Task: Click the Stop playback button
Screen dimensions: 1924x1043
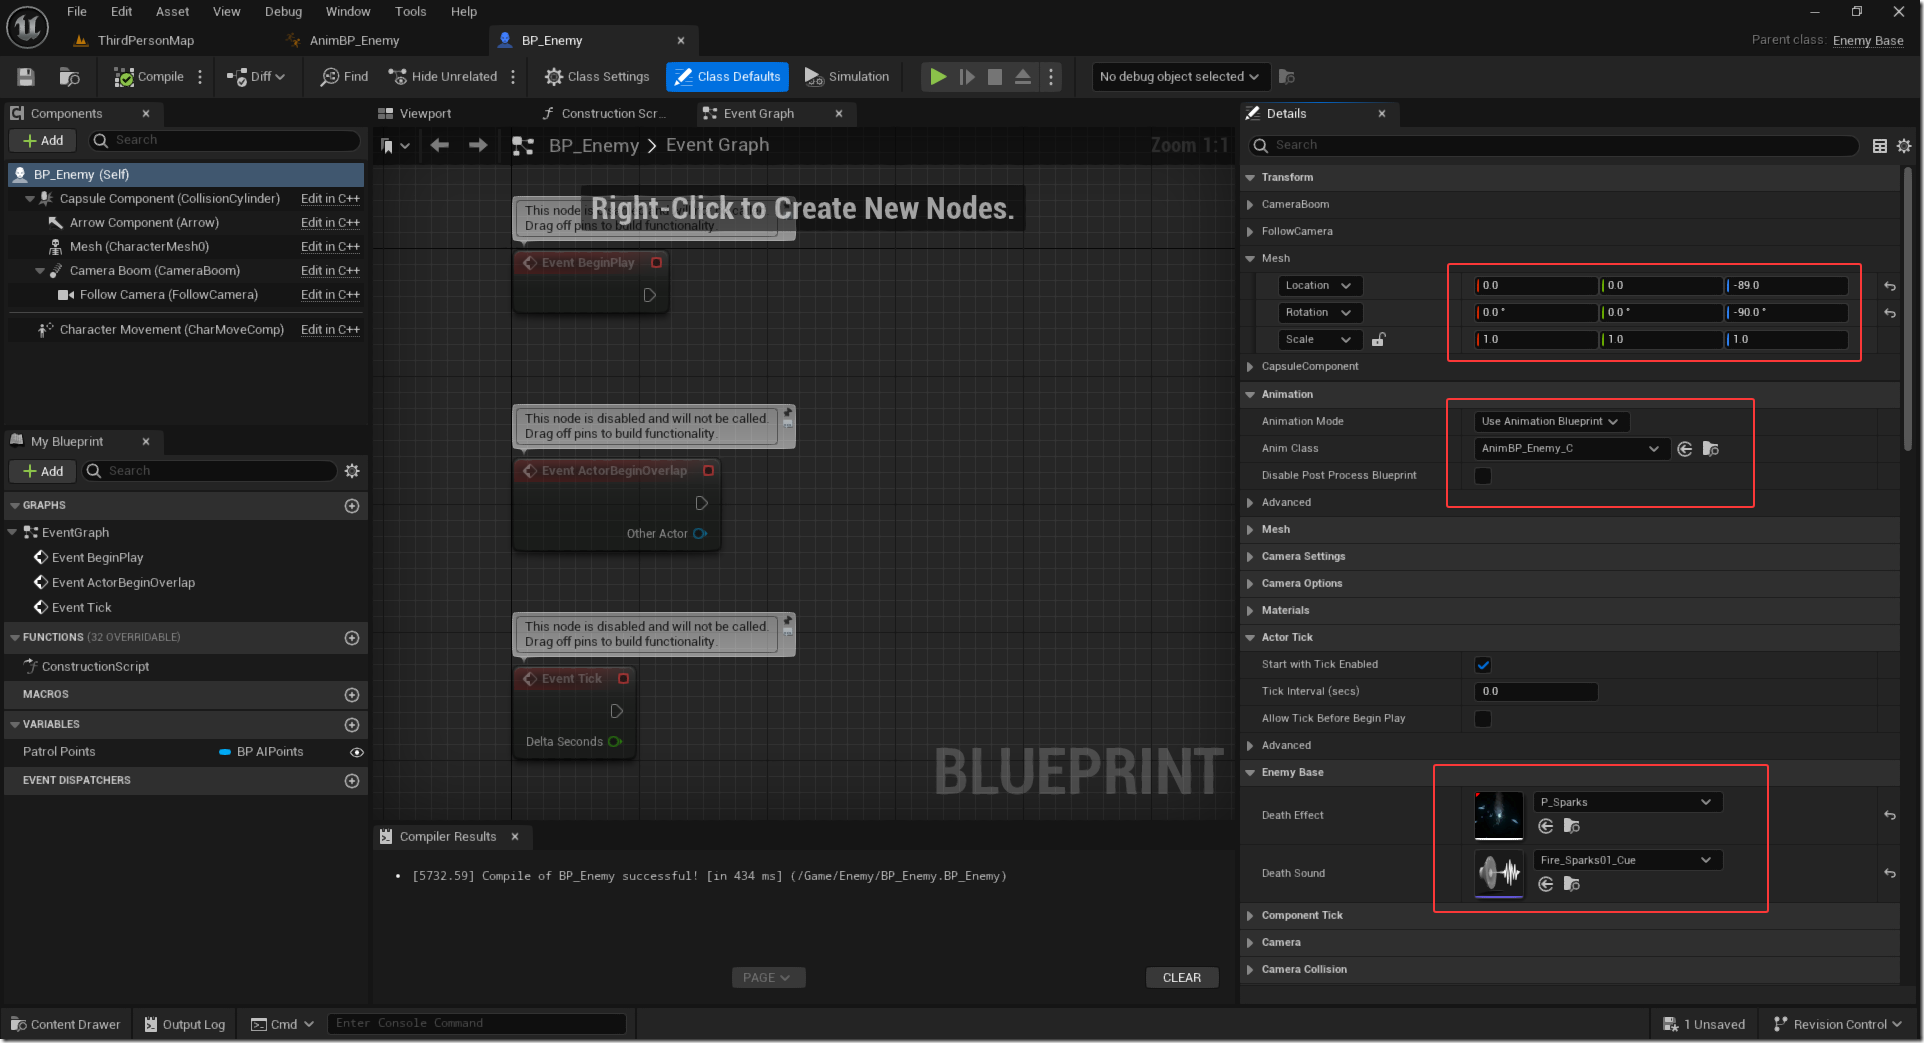Action: (x=995, y=77)
